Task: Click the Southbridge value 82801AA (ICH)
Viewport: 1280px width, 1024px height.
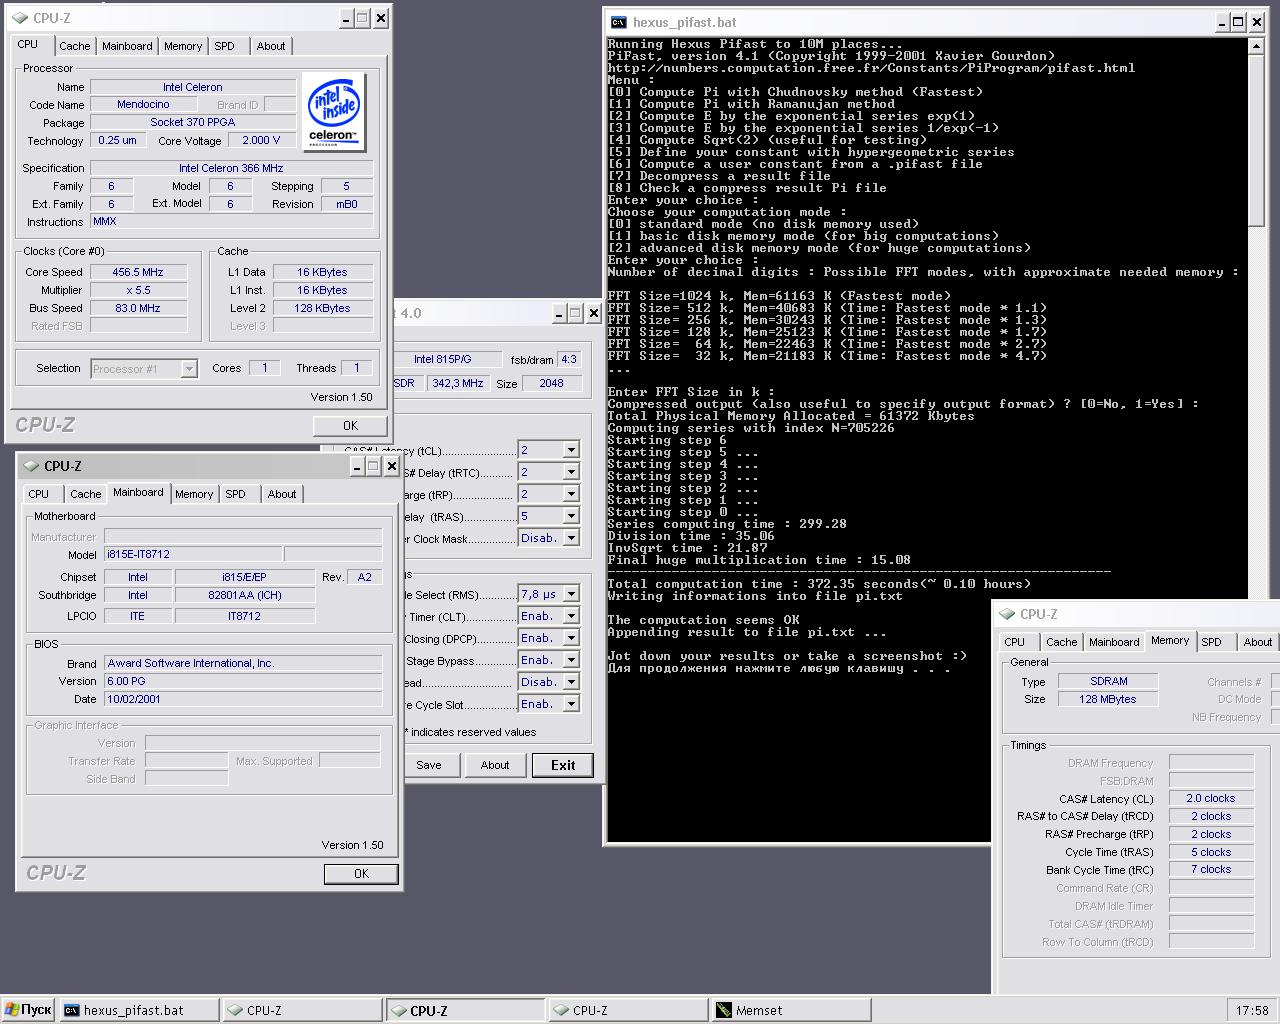Action: click(x=245, y=595)
